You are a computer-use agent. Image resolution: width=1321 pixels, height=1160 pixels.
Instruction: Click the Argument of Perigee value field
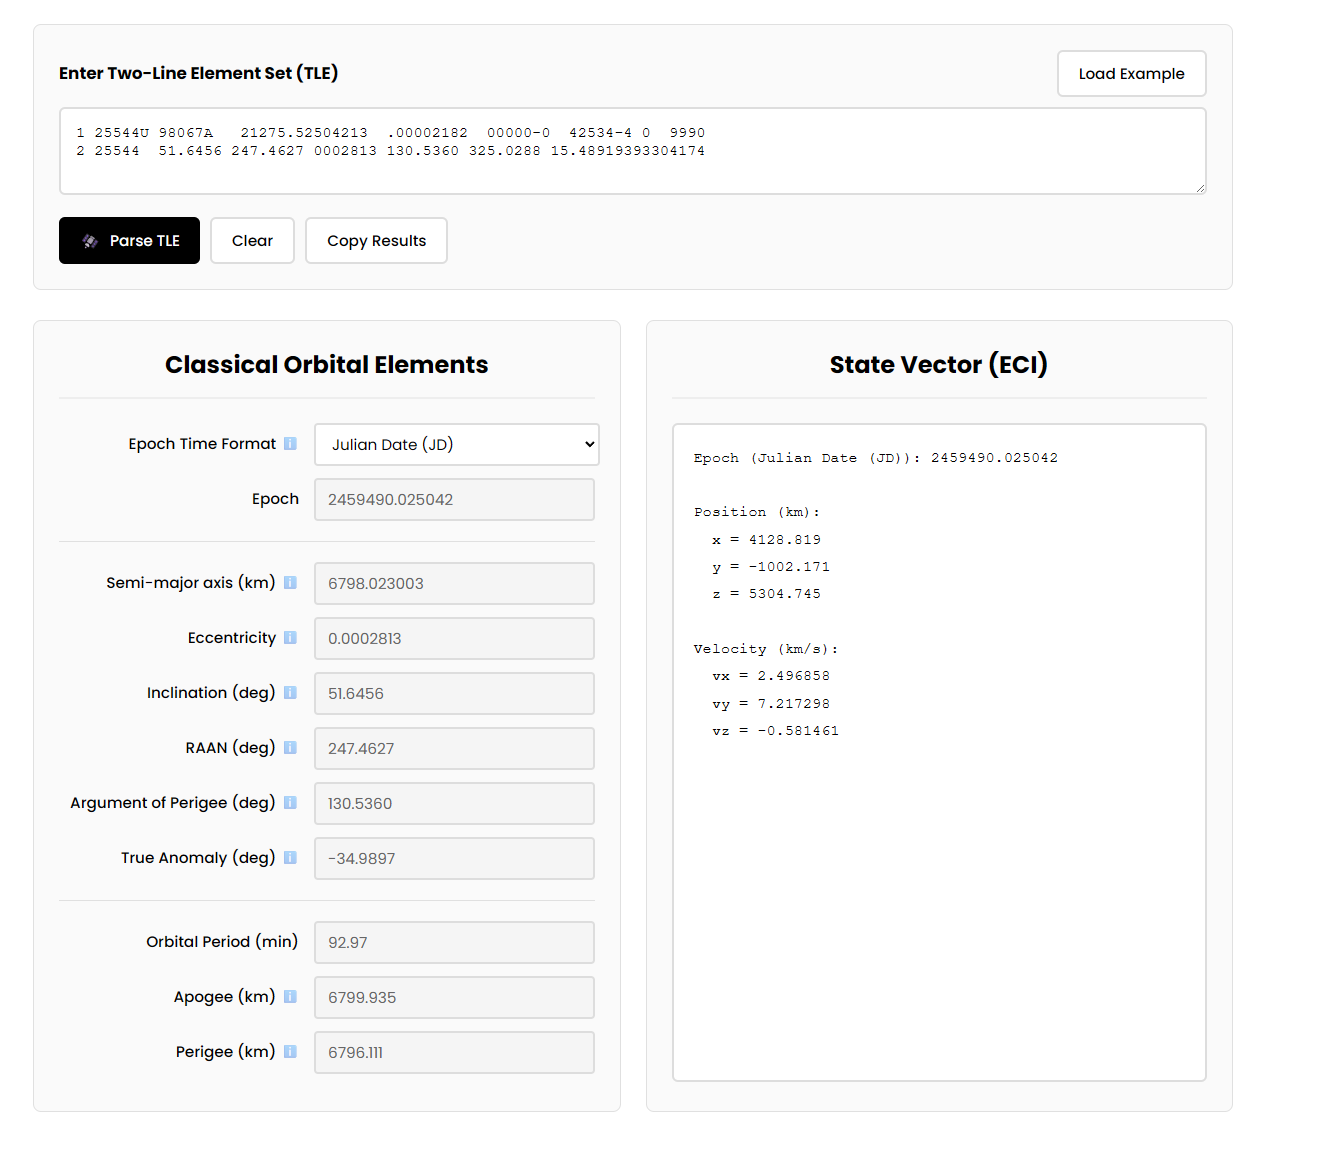(x=454, y=803)
